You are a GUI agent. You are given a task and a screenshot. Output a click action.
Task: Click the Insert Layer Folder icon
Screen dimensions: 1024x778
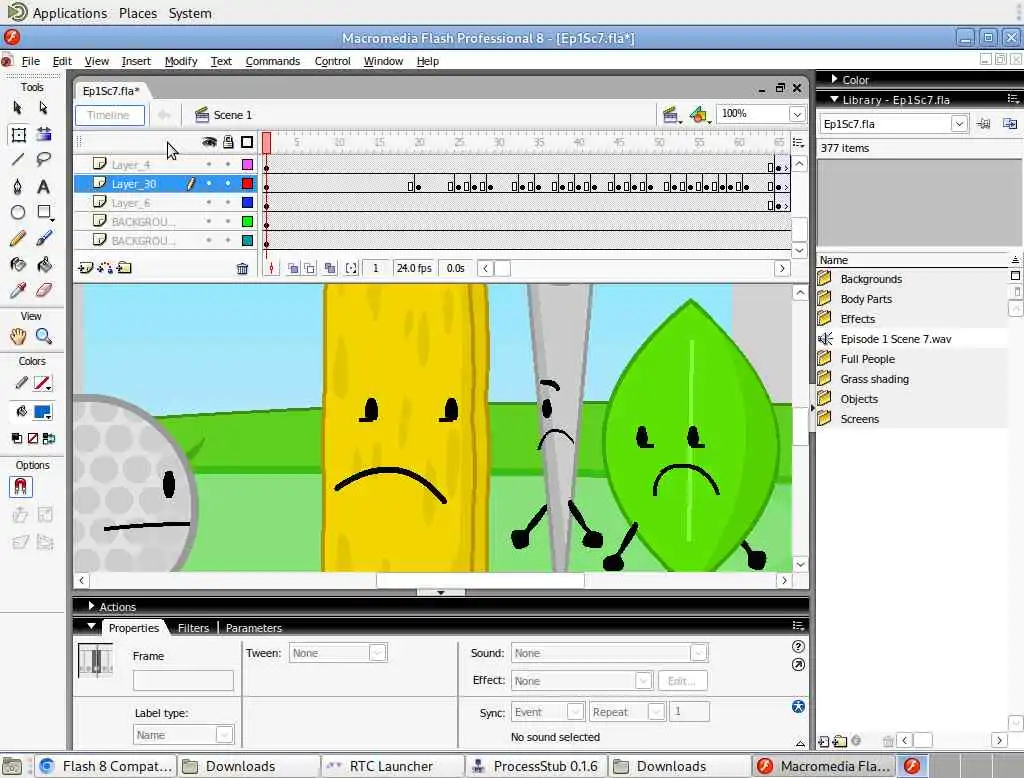pyautogui.click(x=124, y=268)
